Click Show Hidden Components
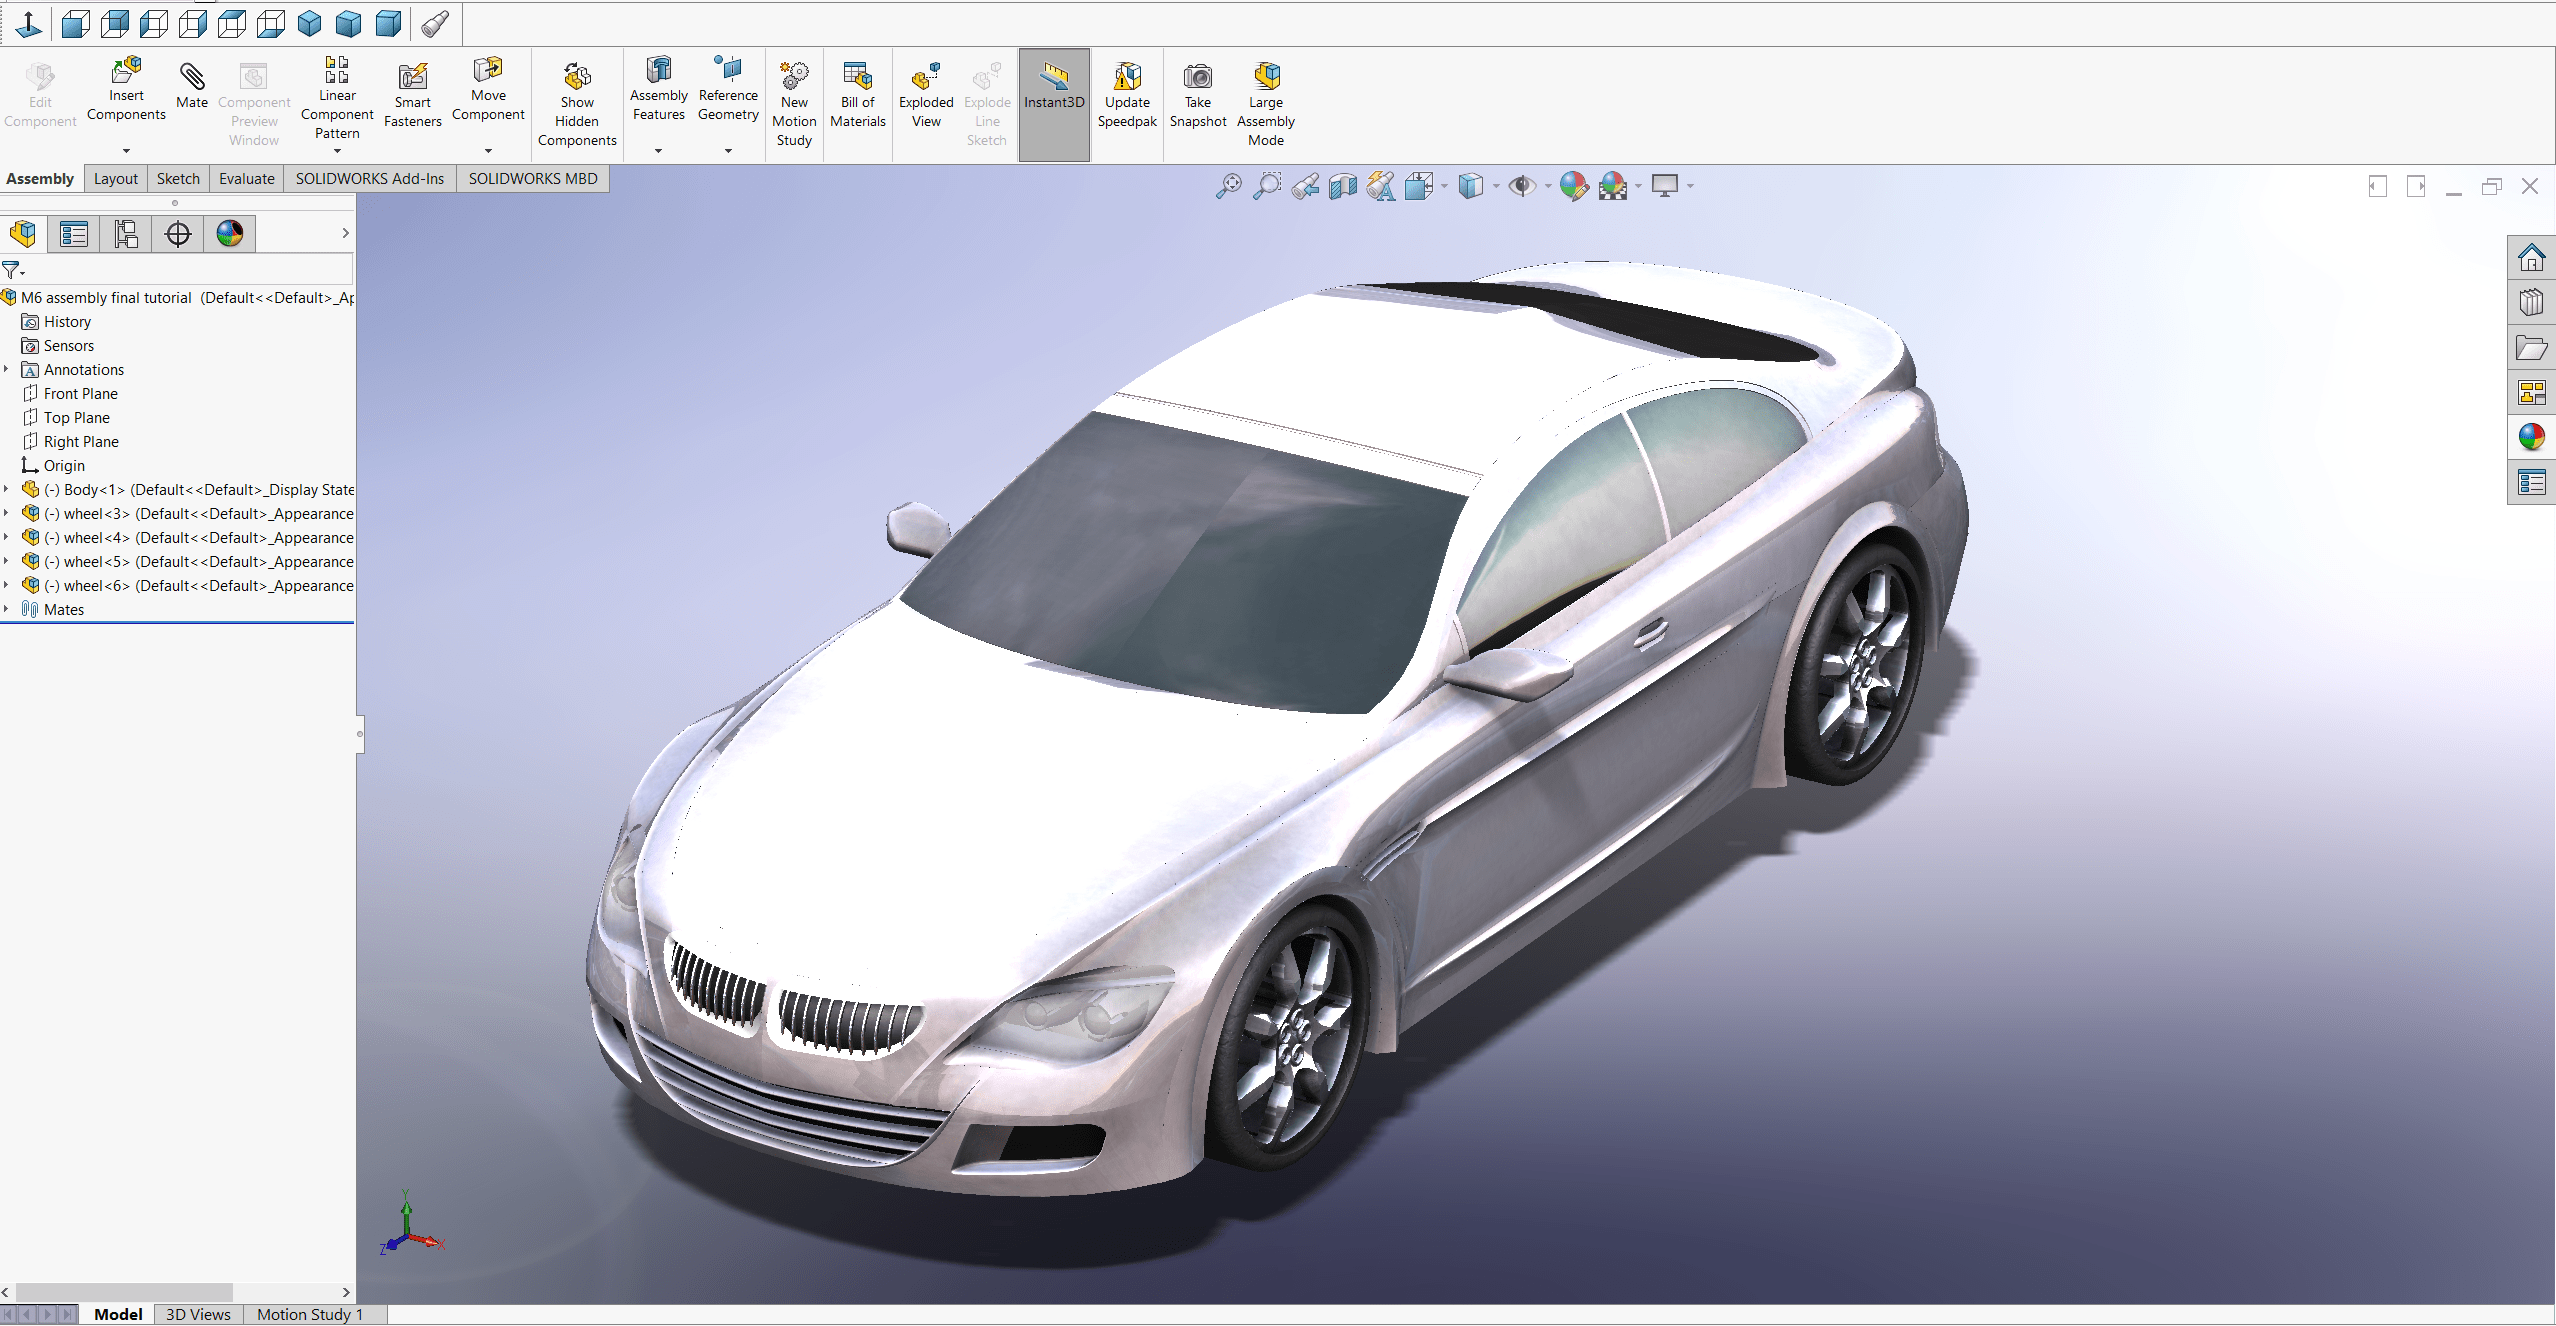 pyautogui.click(x=577, y=105)
